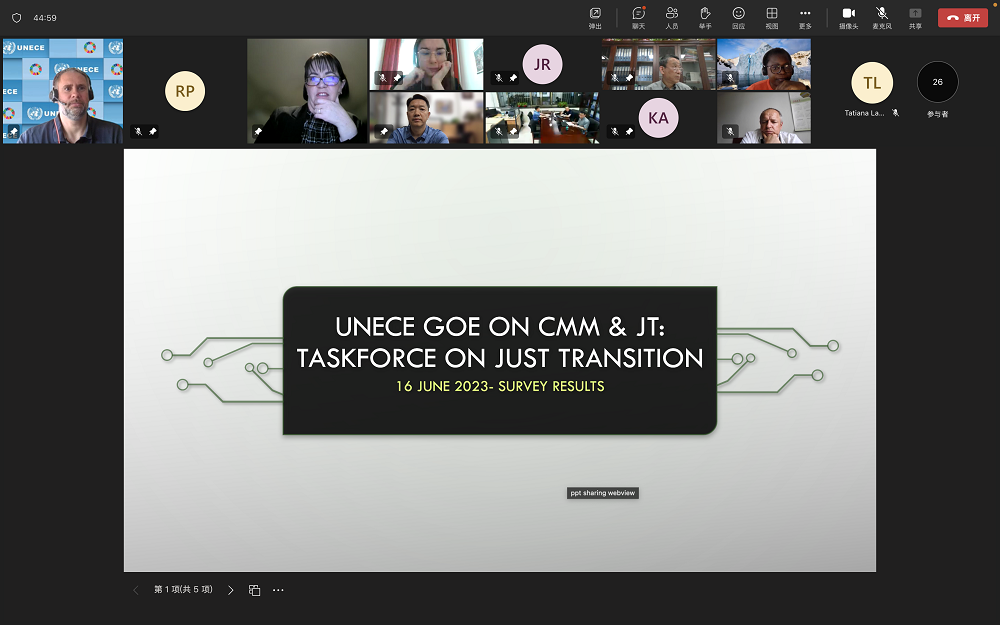Leave the meeting with the red 离开 button
Image resolution: width=1000 pixels, height=625 pixels.
tap(962, 18)
